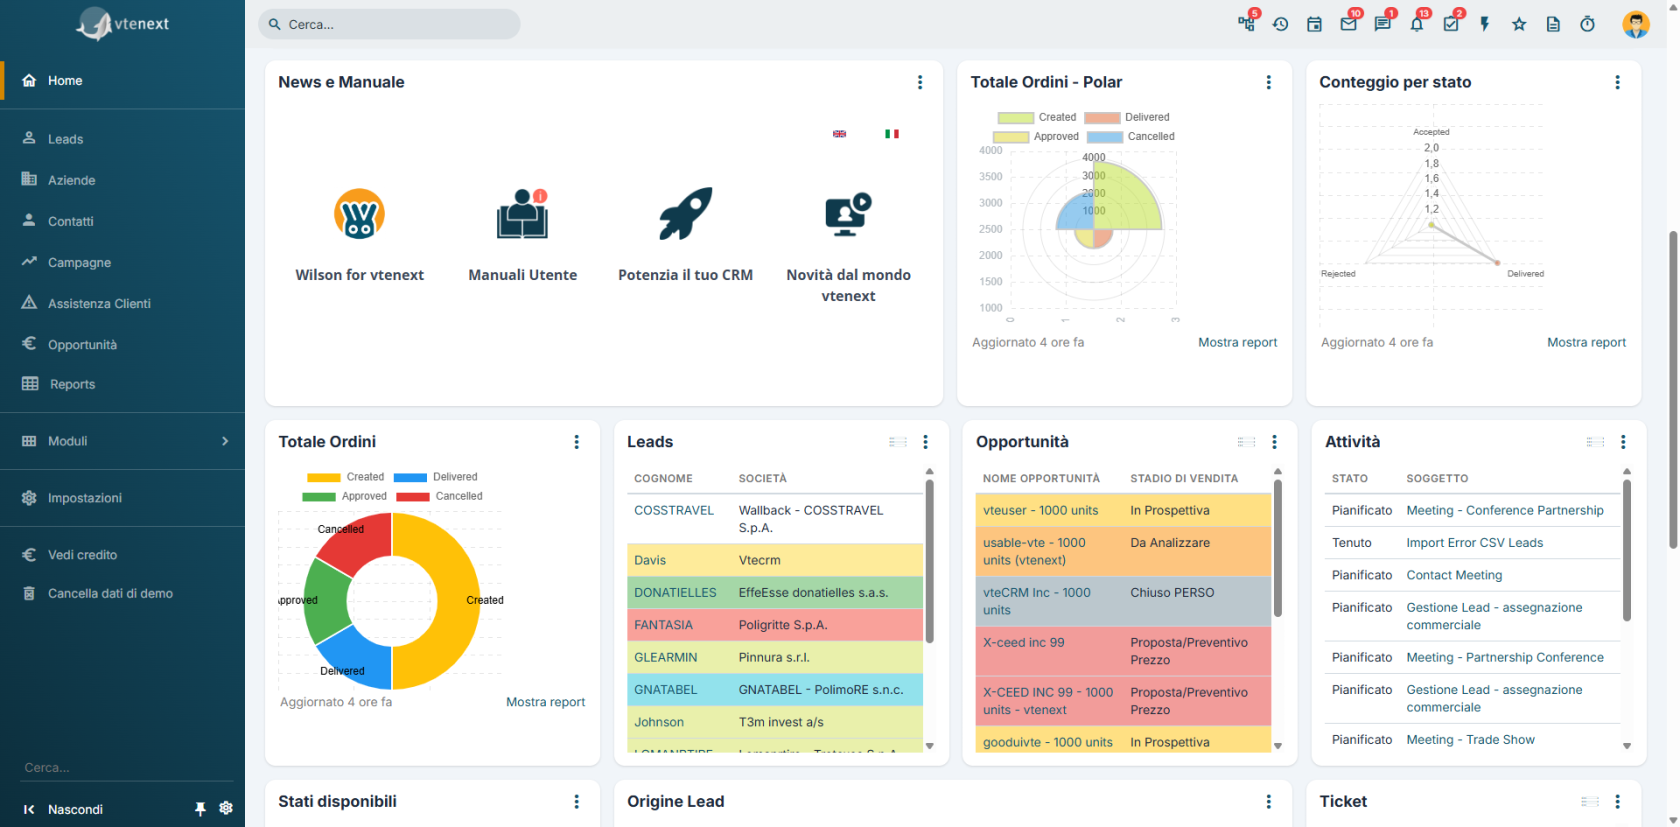This screenshot has width=1680, height=827.
Task: Click the list view icon in Ticket widget
Action: [1590, 802]
